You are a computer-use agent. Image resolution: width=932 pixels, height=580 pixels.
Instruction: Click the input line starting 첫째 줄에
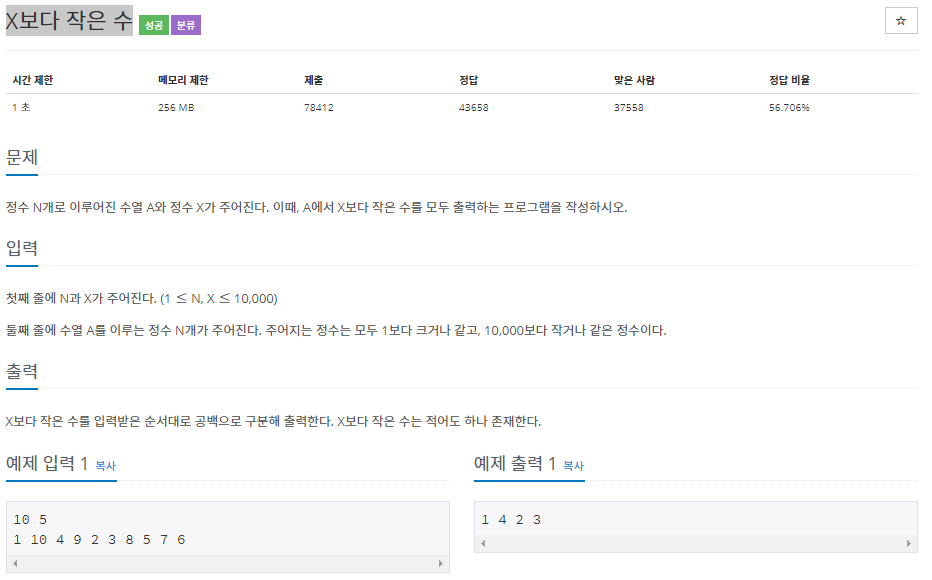pos(141,298)
